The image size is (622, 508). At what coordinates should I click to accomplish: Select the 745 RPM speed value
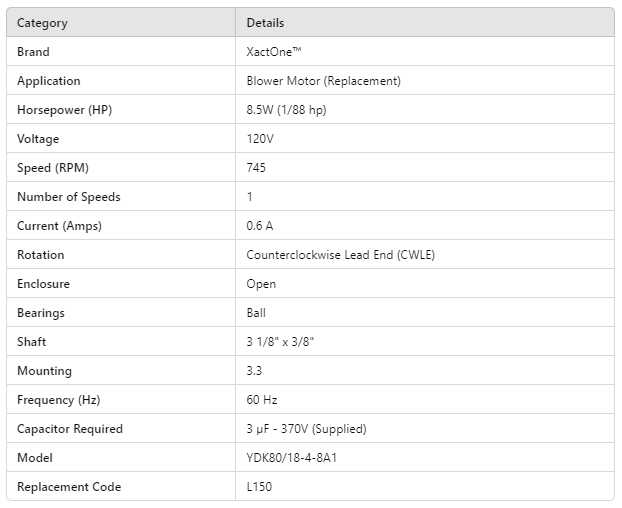(256, 168)
